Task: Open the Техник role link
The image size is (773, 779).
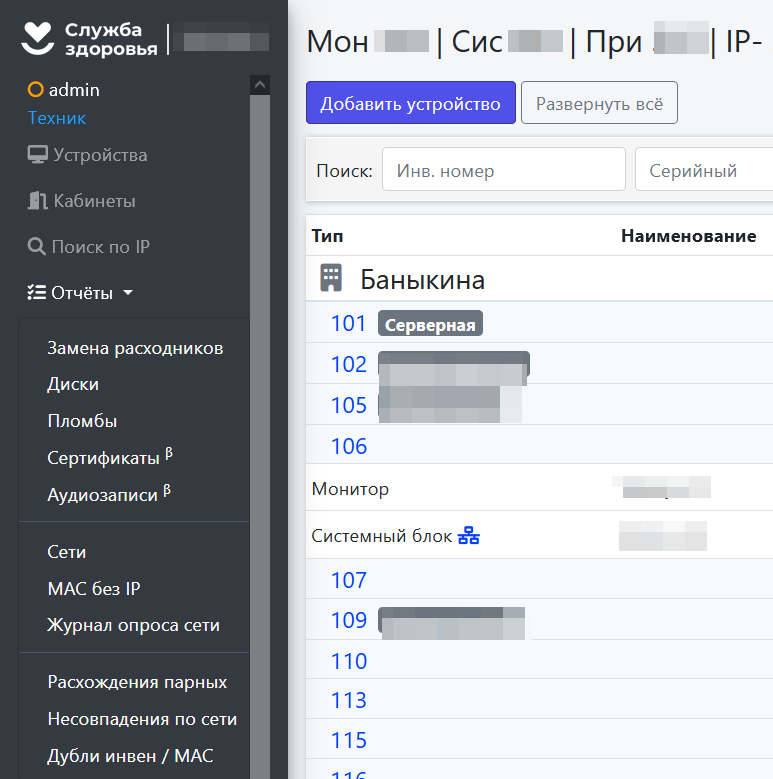Action: click(x=57, y=118)
